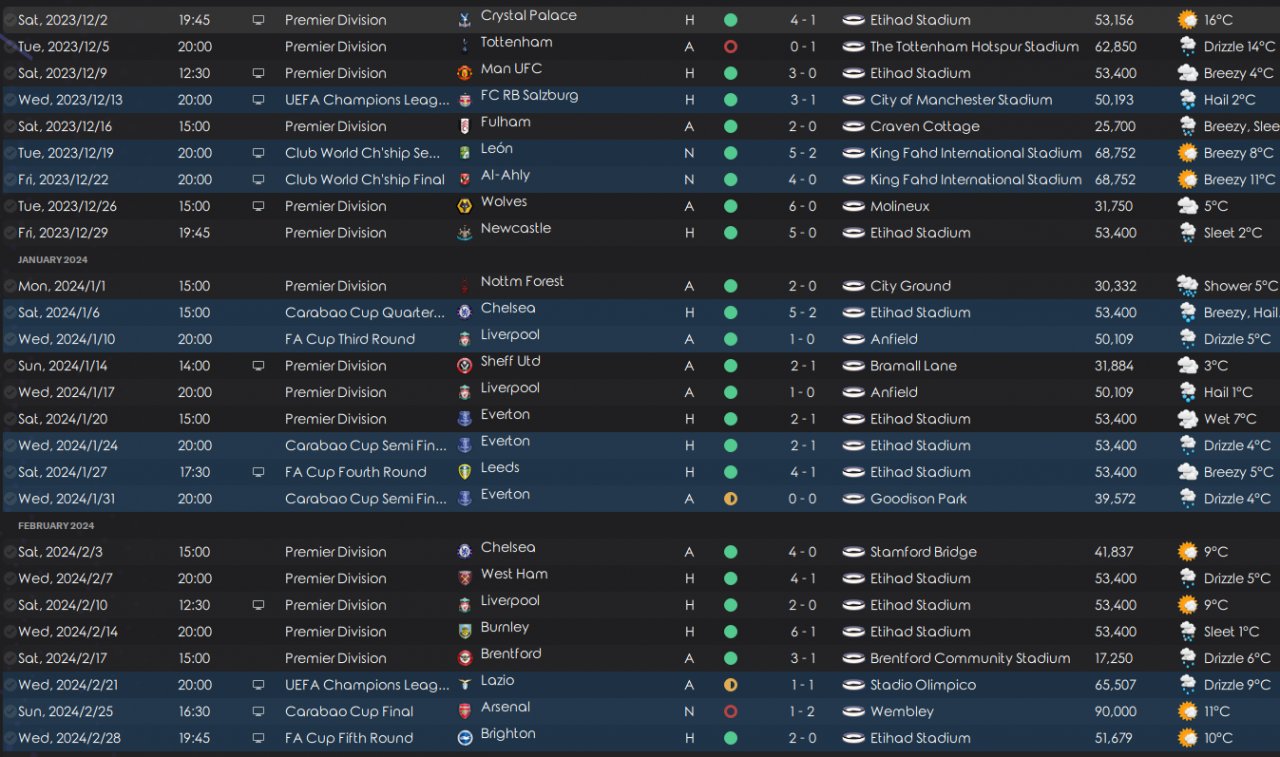Click the JANUARY 2024 month header

53,260
